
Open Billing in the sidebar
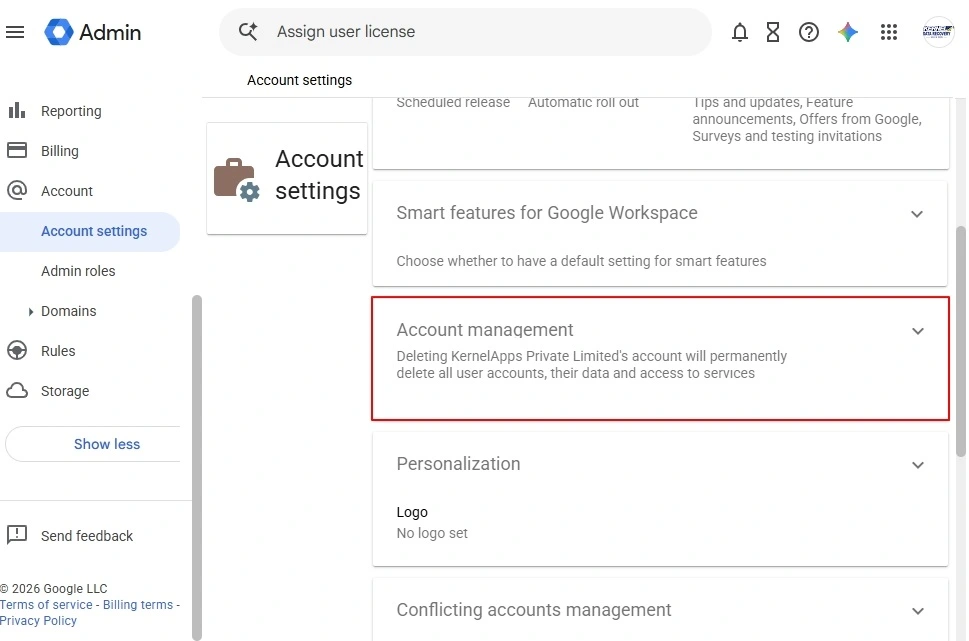pyautogui.click(x=60, y=151)
